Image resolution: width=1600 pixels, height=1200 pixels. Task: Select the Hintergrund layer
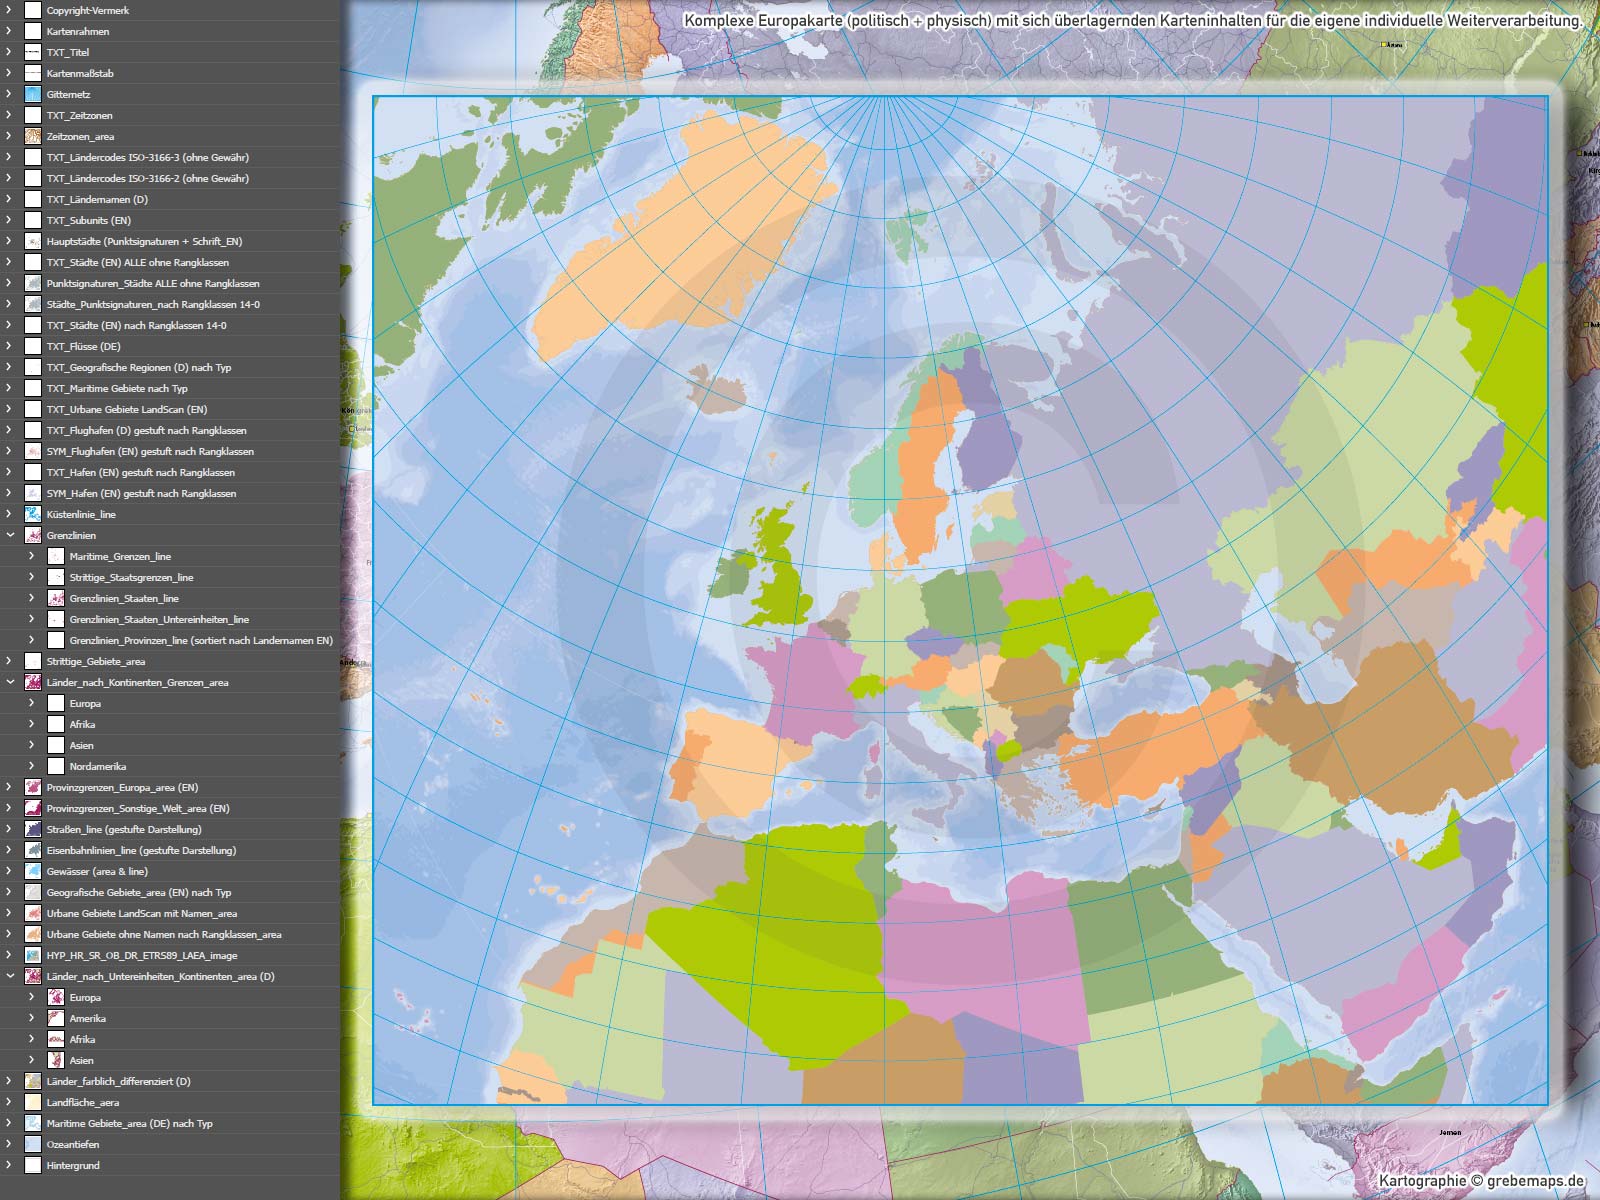pos(73,1165)
